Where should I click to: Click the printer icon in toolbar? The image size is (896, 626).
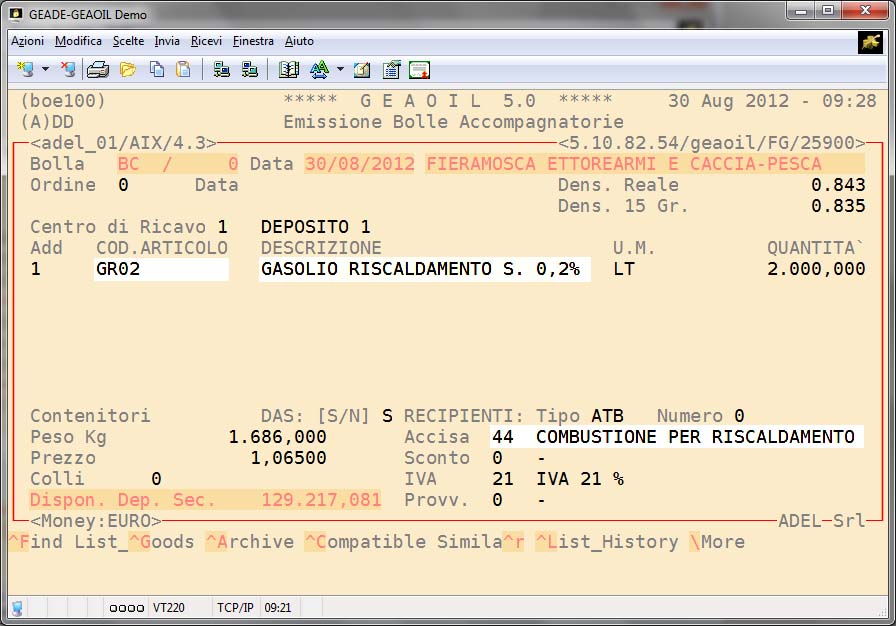97,70
